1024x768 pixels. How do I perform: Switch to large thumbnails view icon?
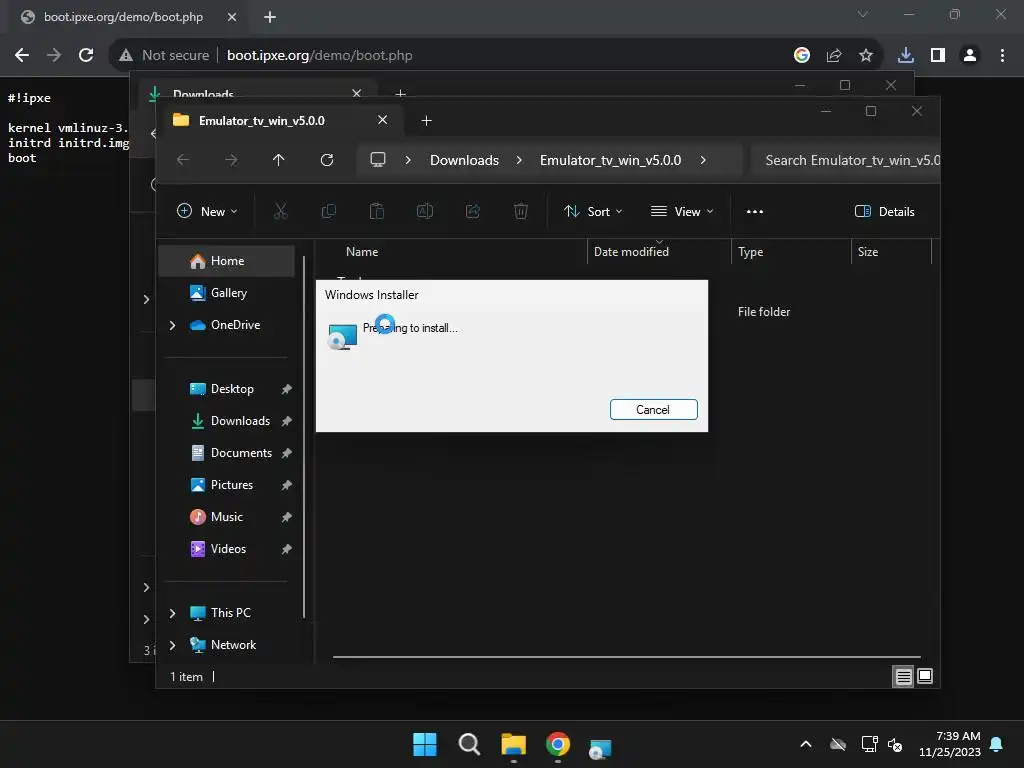pos(925,677)
